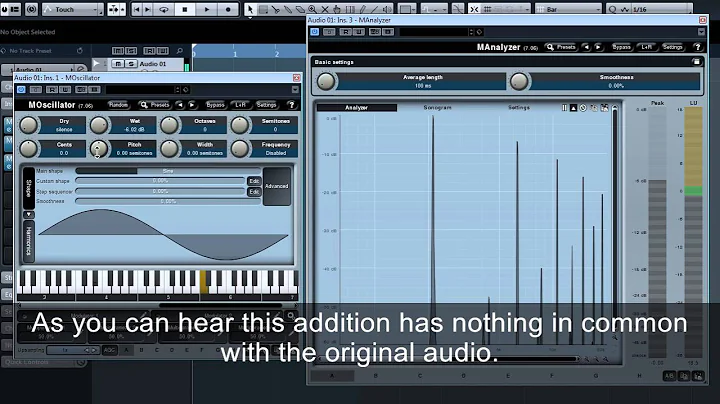This screenshot has width=720, height=404.
Task: Toggle MOscillator plugin power button
Action: [x=21, y=90]
